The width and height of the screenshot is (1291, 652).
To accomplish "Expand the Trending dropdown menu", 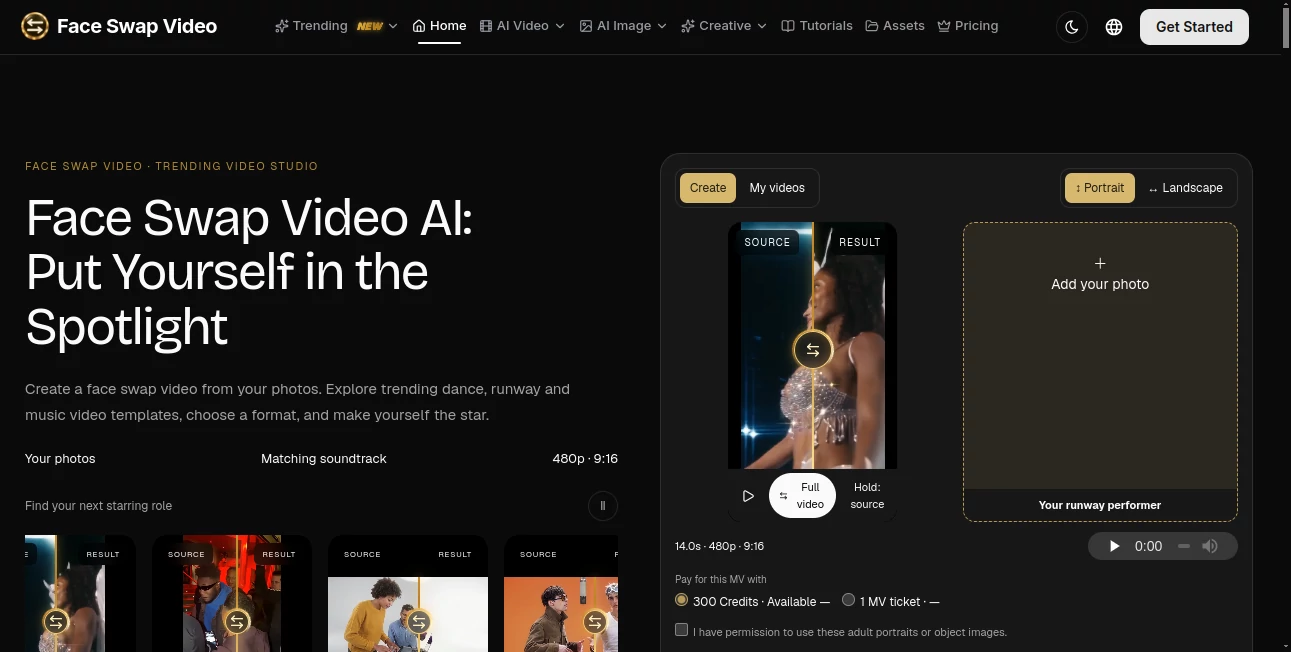I will pos(393,26).
